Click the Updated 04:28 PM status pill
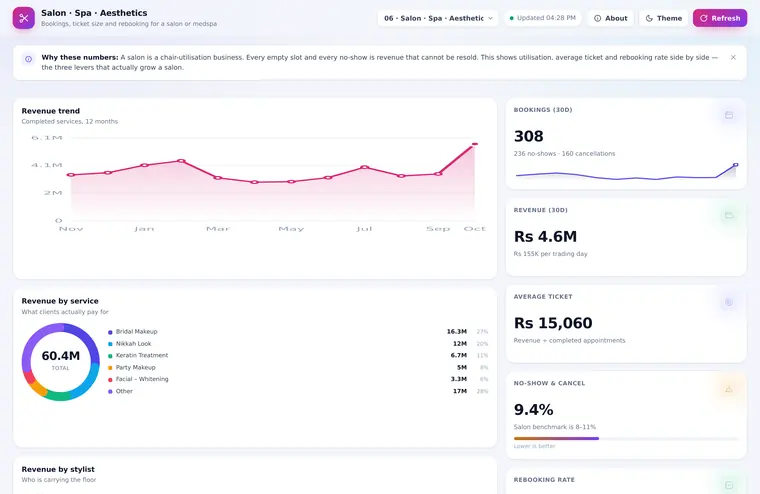The width and height of the screenshot is (760, 494). (542, 18)
